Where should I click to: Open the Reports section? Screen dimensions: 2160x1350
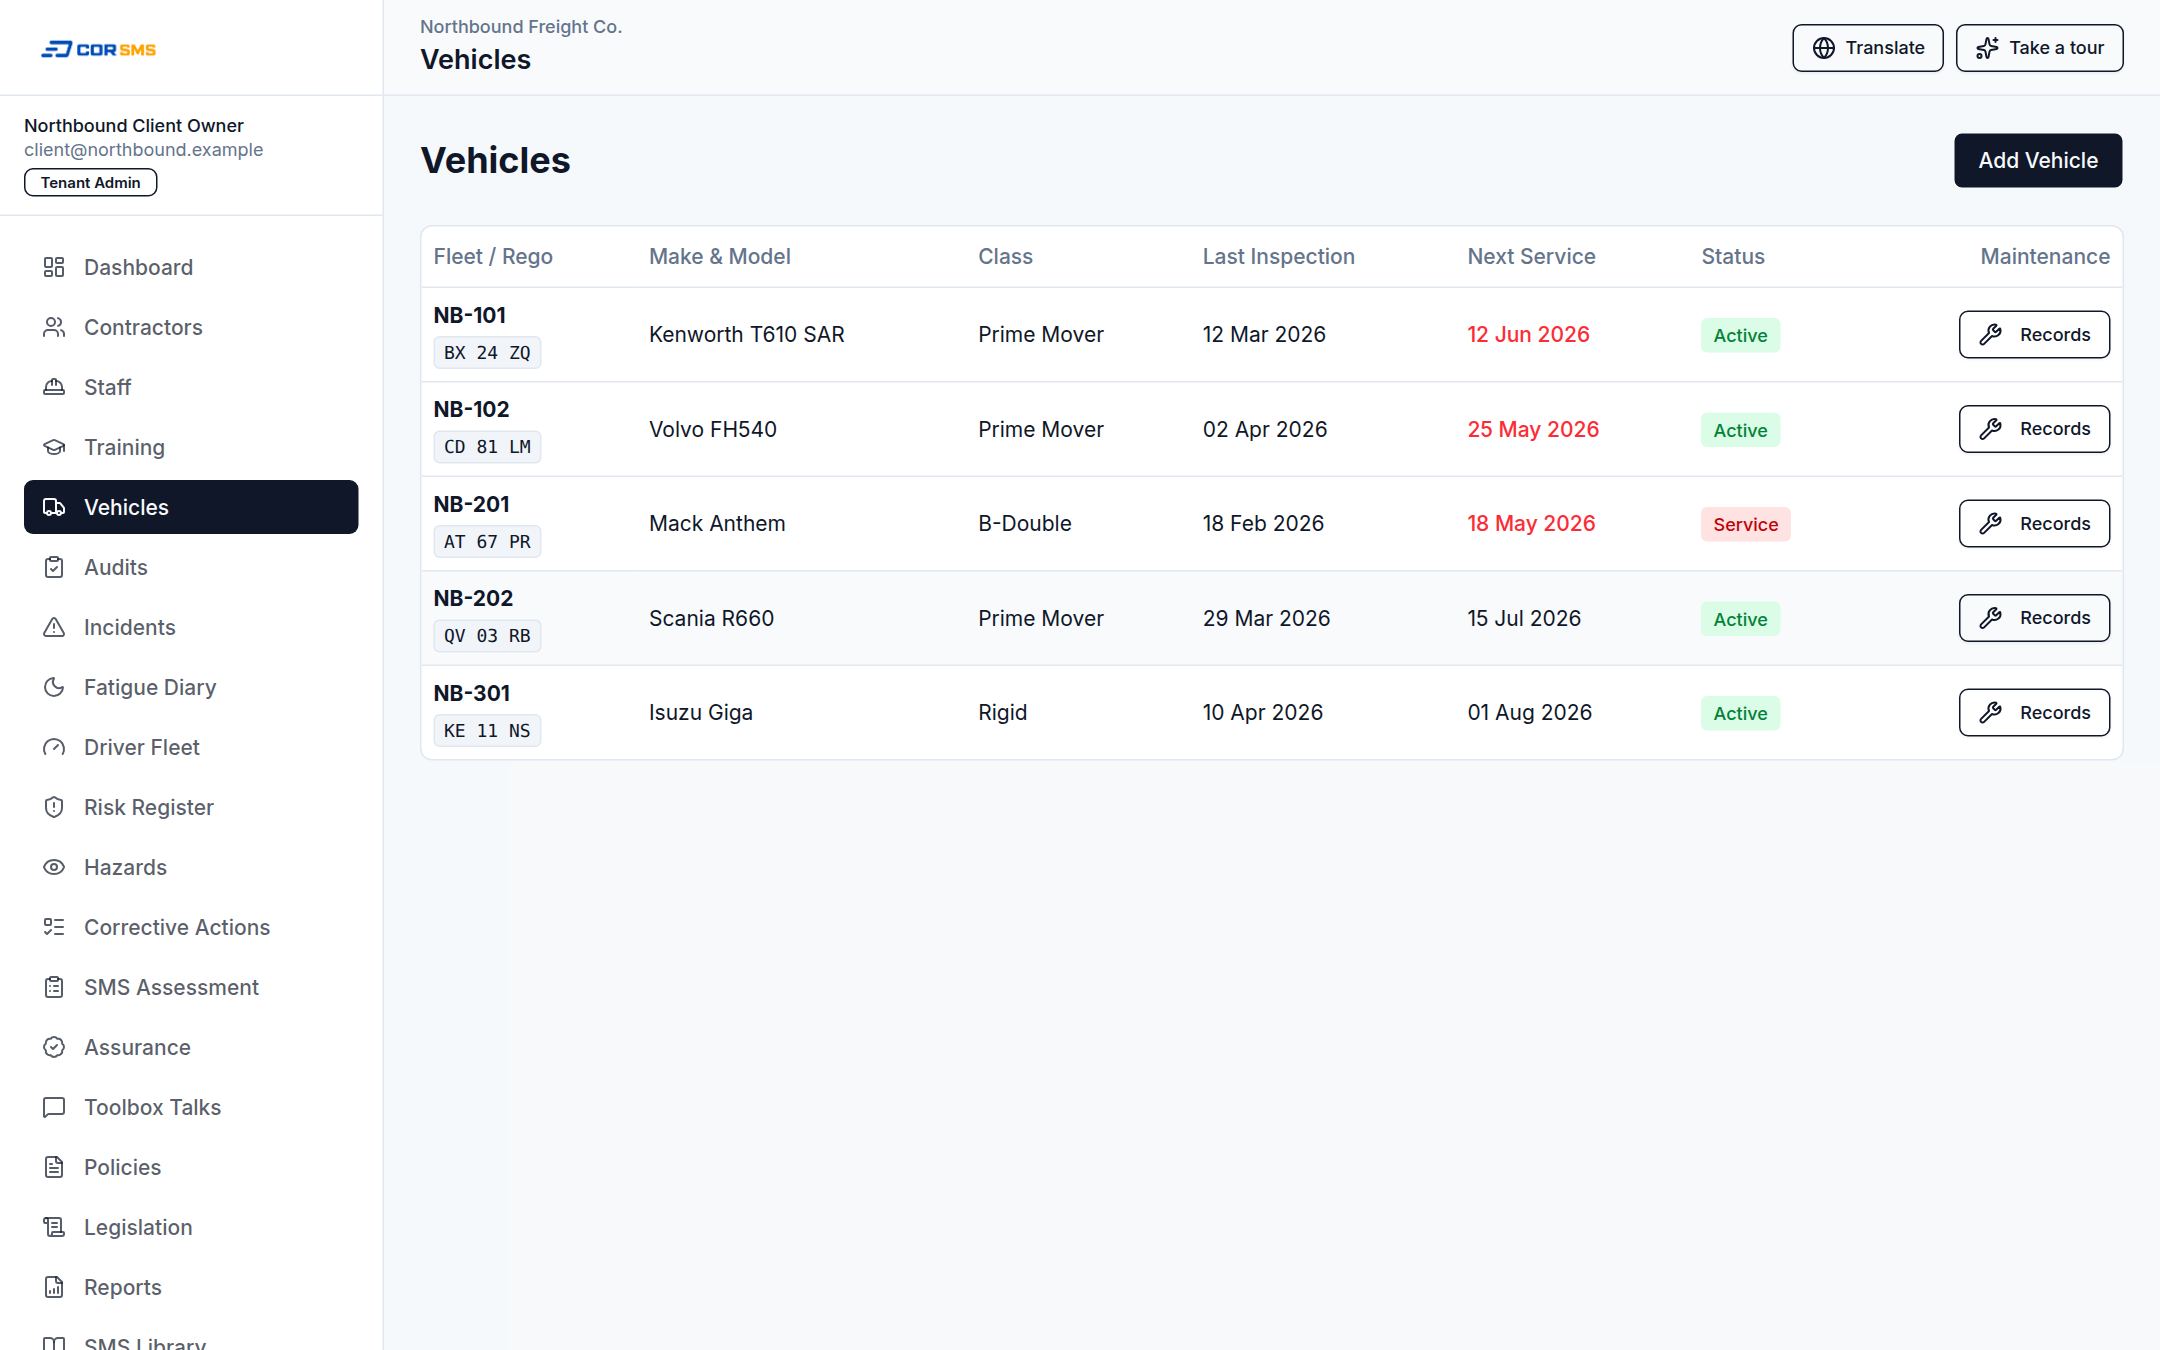coord(191,1287)
